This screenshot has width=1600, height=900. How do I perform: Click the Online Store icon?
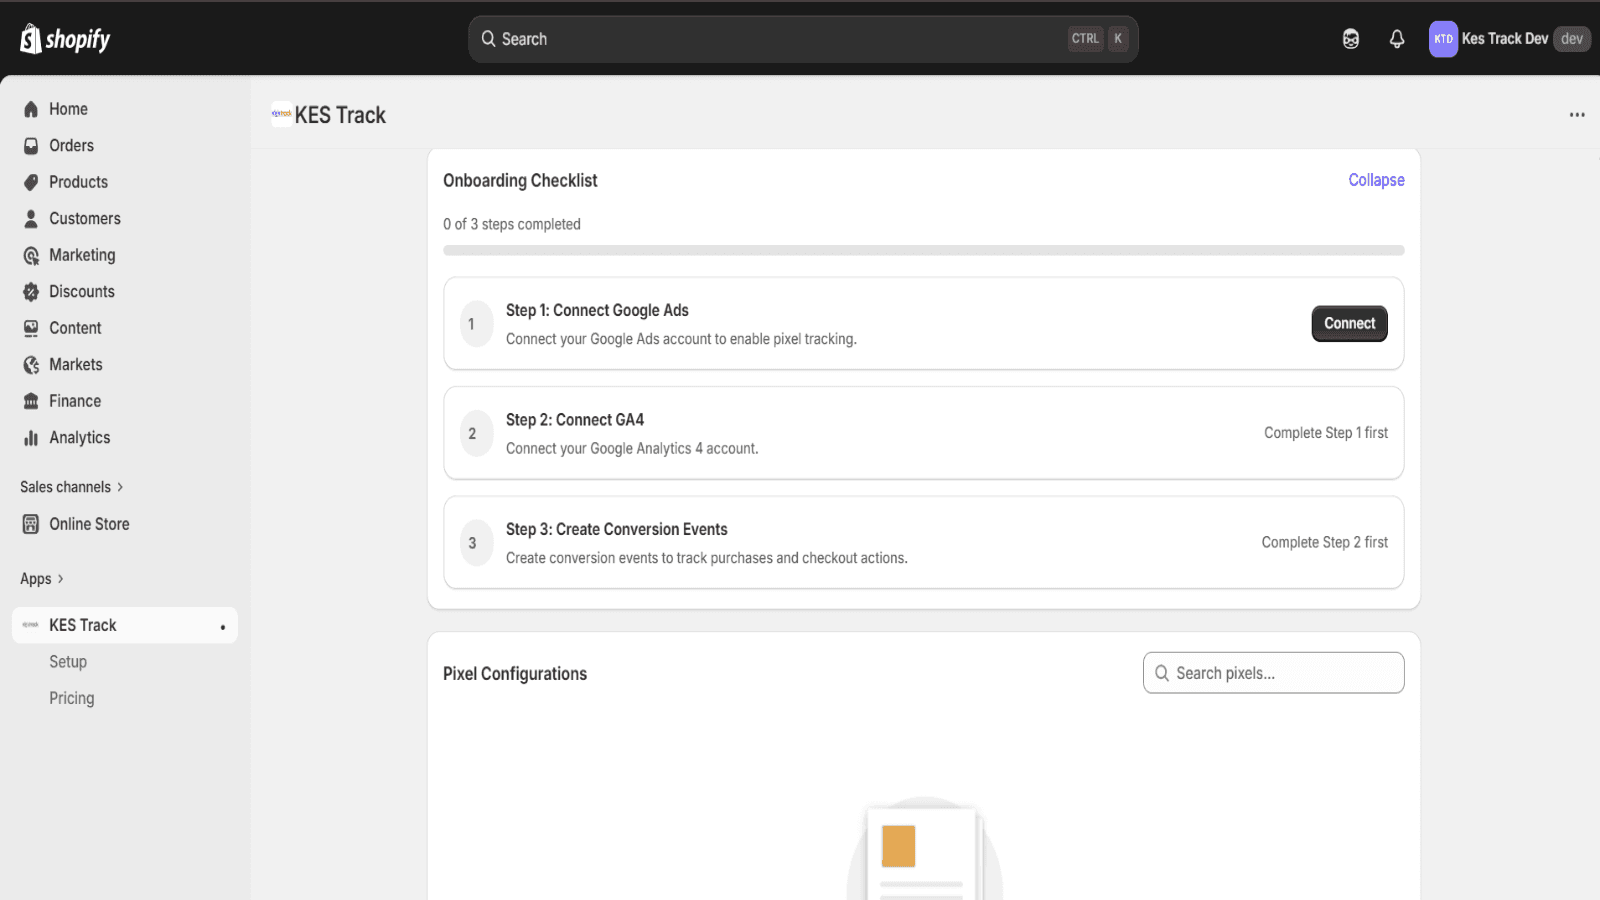coord(31,524)
